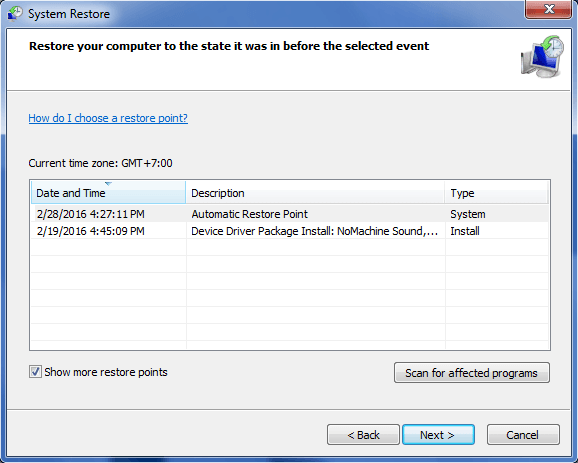Close the System Restore window
This screenshot has height=463, width=578.
549,9
